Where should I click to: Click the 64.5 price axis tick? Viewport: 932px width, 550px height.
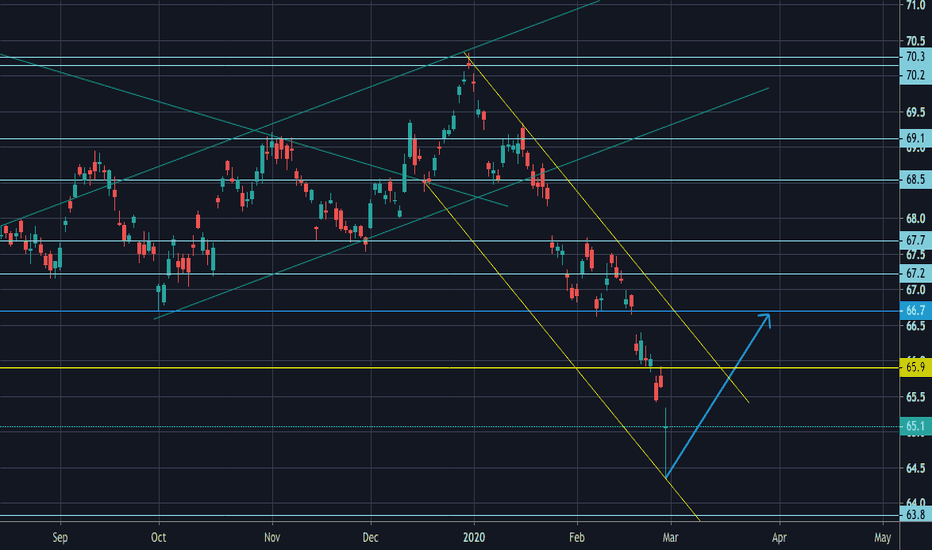915,469
